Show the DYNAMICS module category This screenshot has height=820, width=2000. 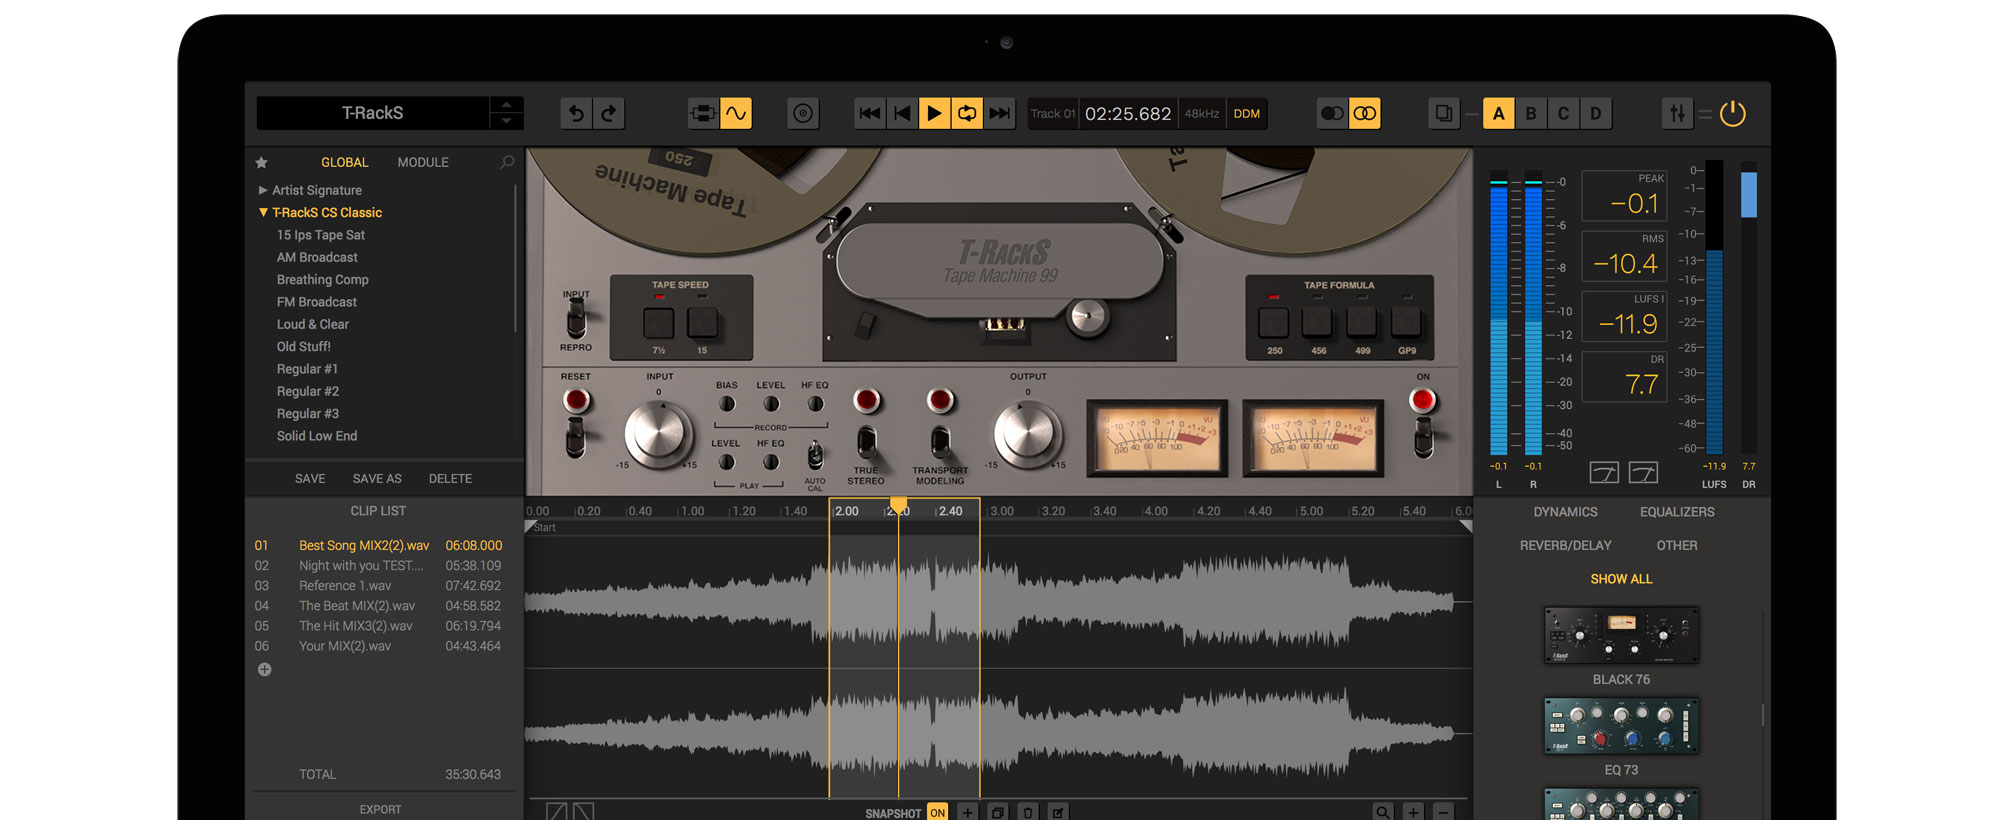click(1566, 512)
